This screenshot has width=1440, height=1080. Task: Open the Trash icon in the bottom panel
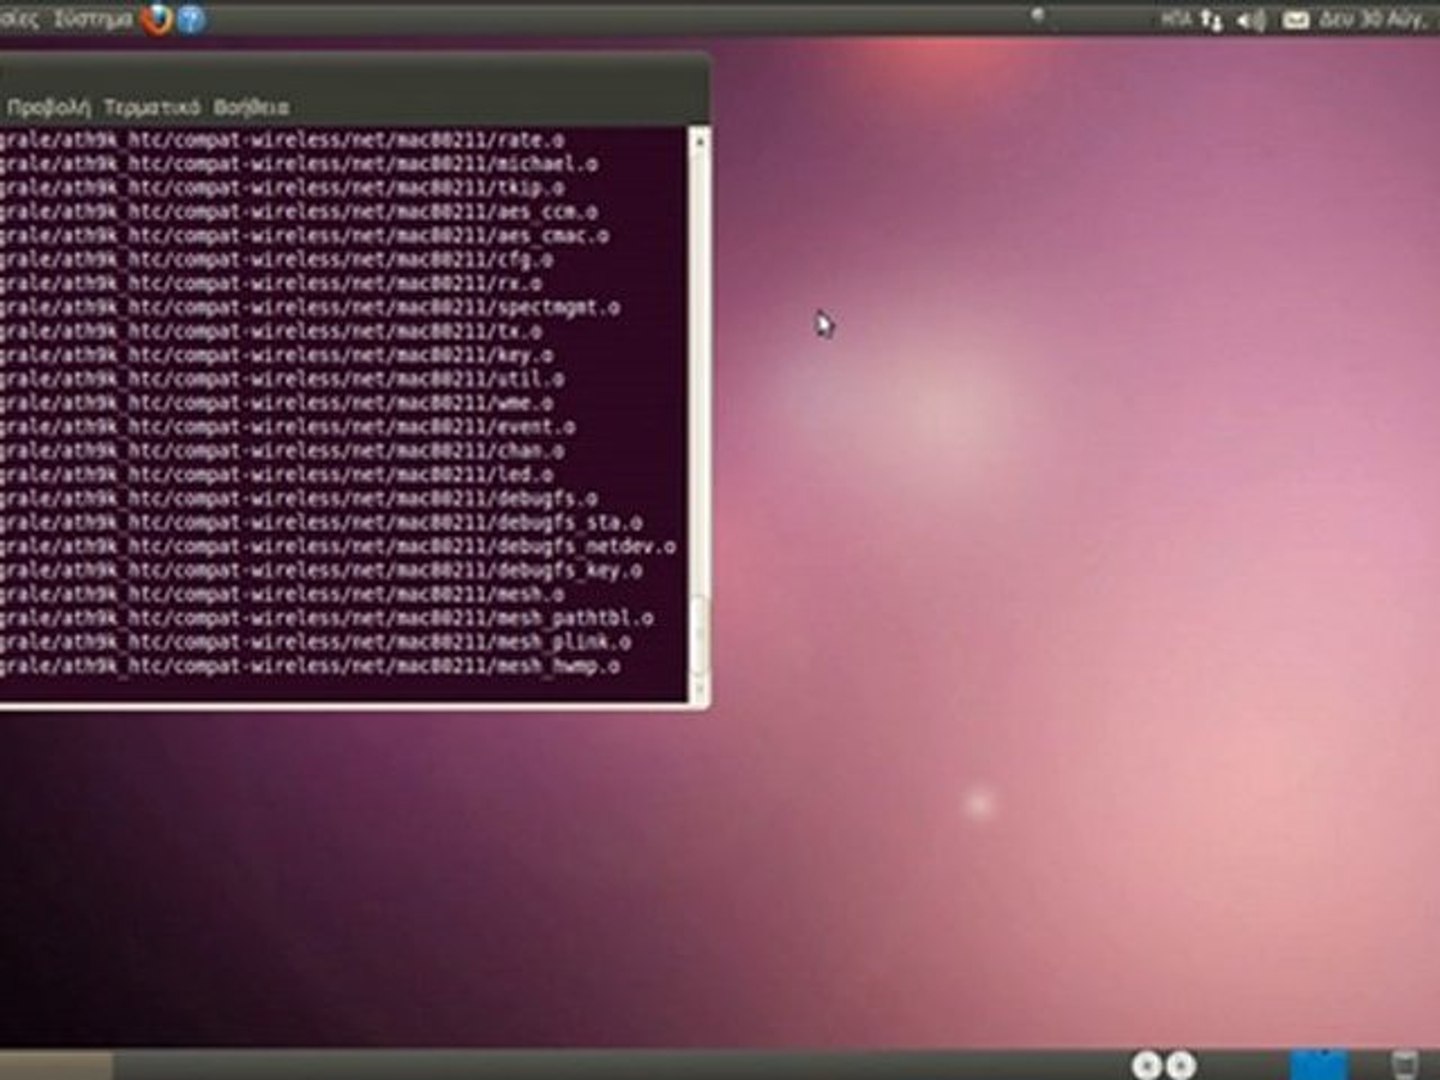1404,1064
